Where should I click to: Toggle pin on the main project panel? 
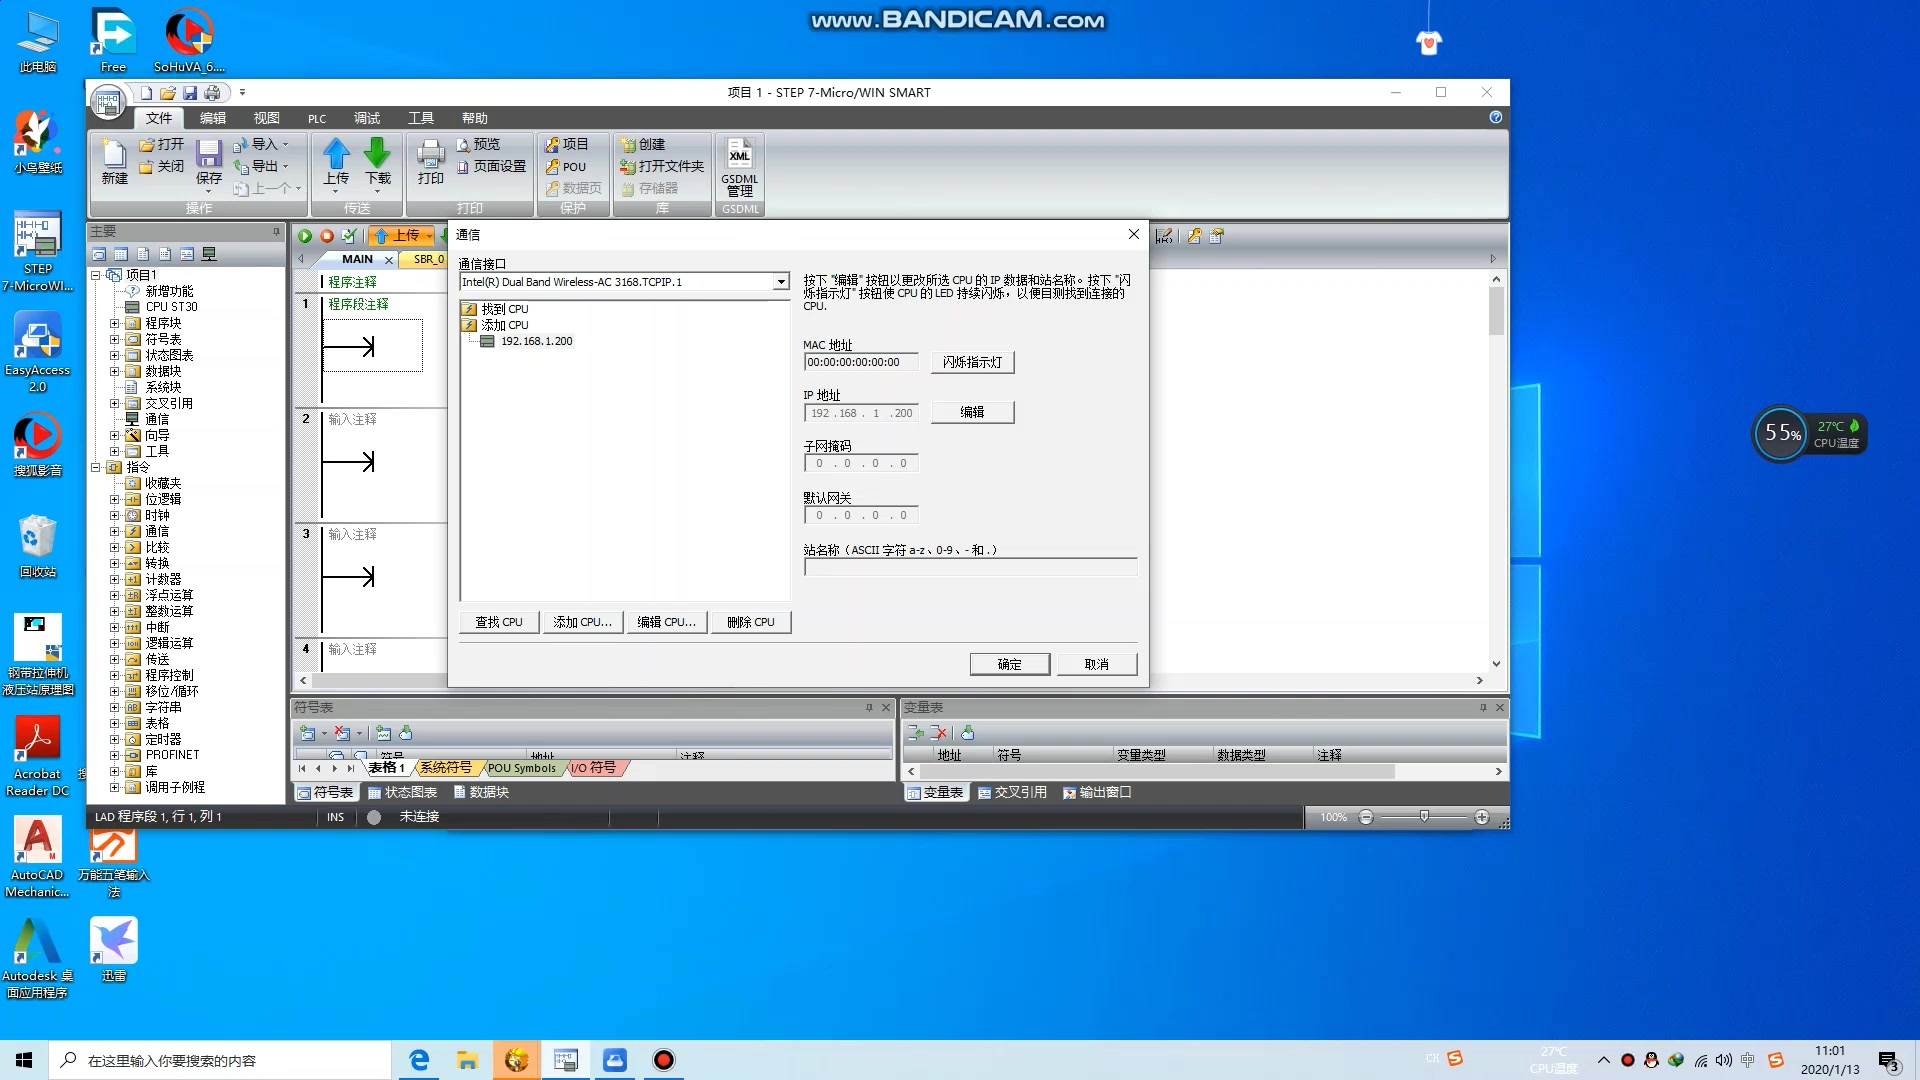276,231
